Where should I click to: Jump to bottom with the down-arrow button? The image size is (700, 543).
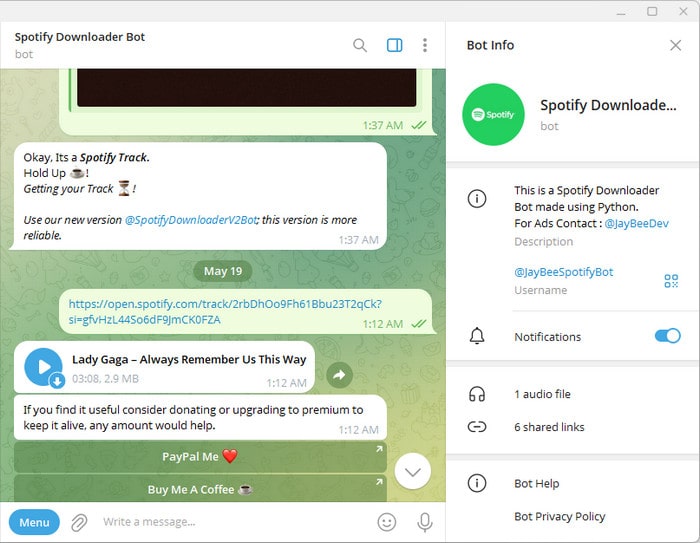click(412, 472)
